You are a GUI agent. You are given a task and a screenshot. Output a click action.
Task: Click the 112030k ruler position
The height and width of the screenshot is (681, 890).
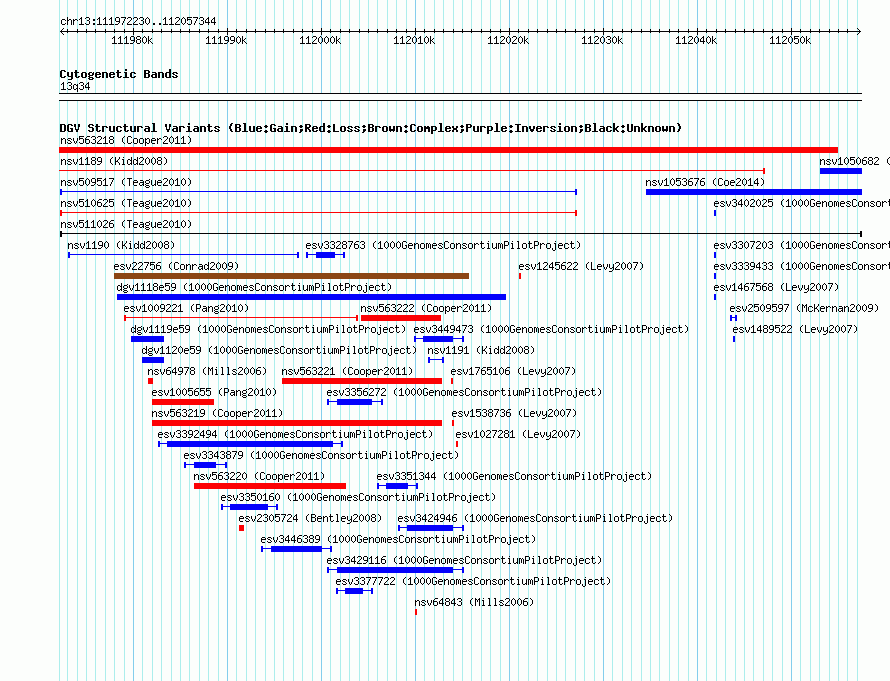[602, 40]
